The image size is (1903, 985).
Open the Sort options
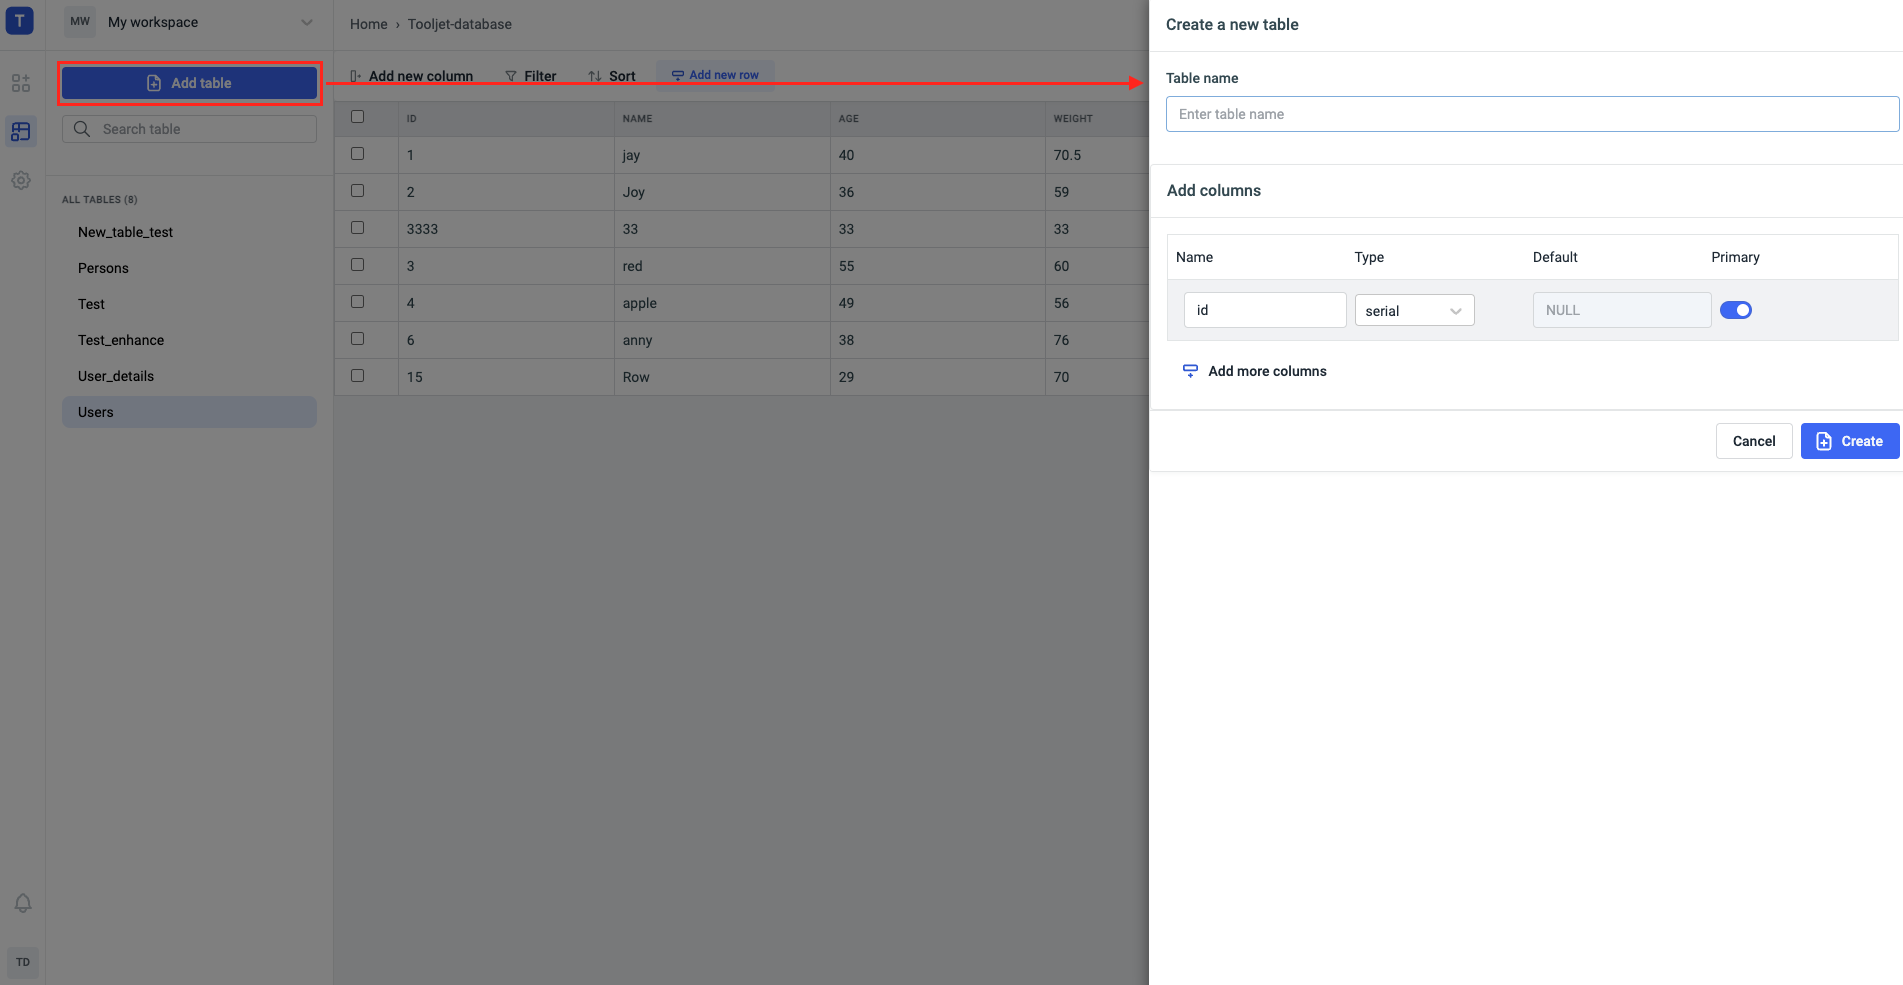pyautogui.click(x=612, y=76)
